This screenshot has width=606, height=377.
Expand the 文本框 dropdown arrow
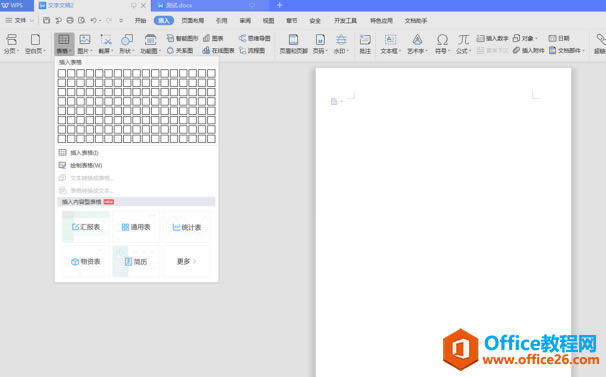(x=400, y=51)
